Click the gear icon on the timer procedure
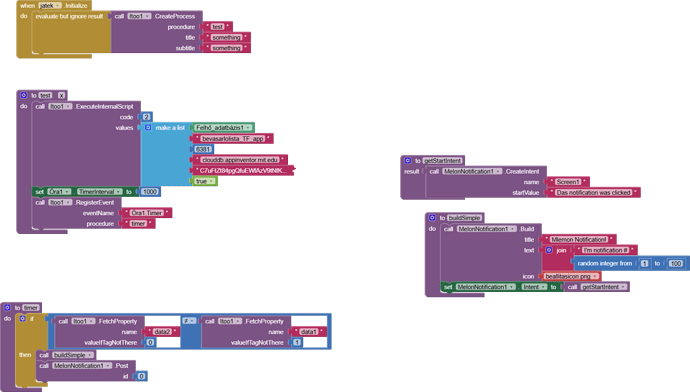The width and height of the screenshot is (690, 392). point(7,308)
